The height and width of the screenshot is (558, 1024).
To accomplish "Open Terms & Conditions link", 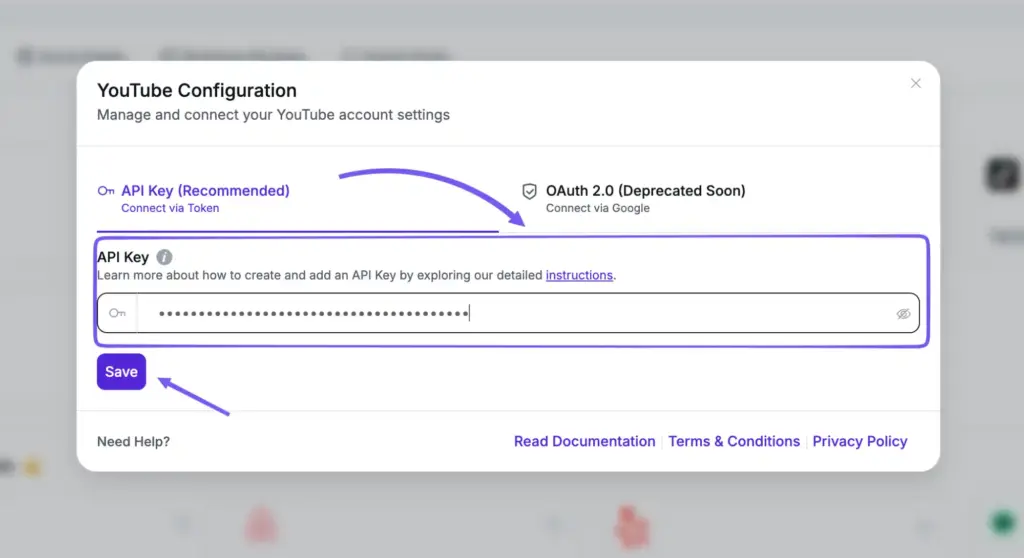I will point(734,441).
